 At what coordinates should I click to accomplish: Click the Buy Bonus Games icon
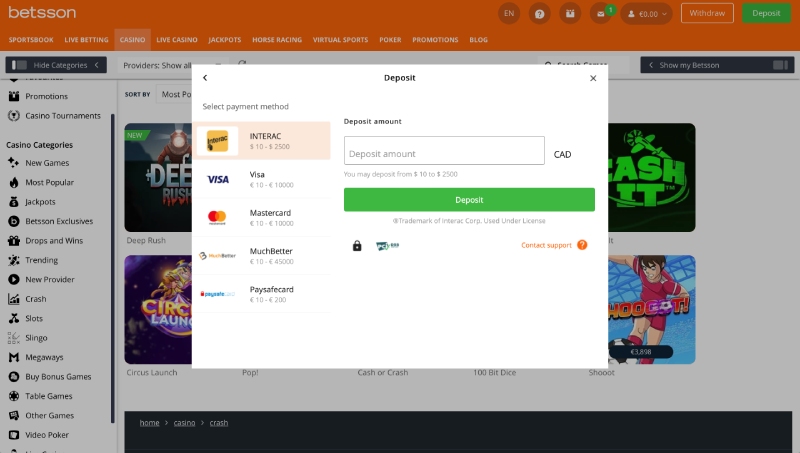click(14, 376)
